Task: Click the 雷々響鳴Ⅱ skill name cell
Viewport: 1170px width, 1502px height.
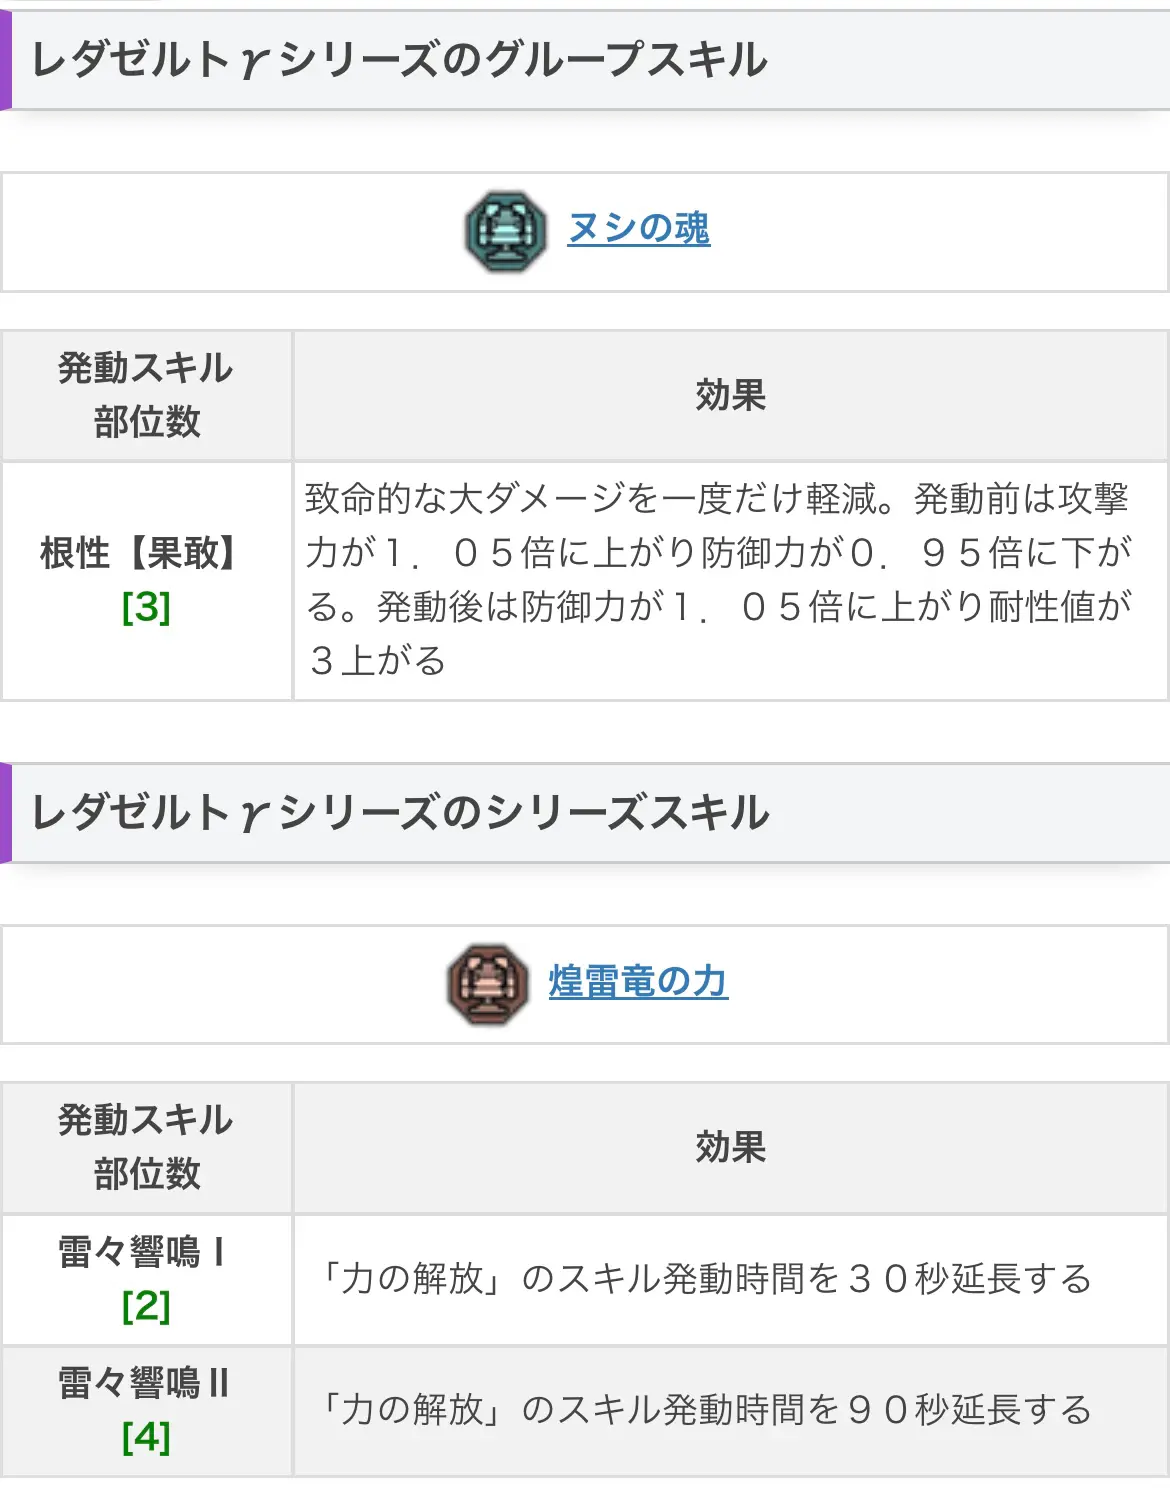Action: click(147, 1411)
